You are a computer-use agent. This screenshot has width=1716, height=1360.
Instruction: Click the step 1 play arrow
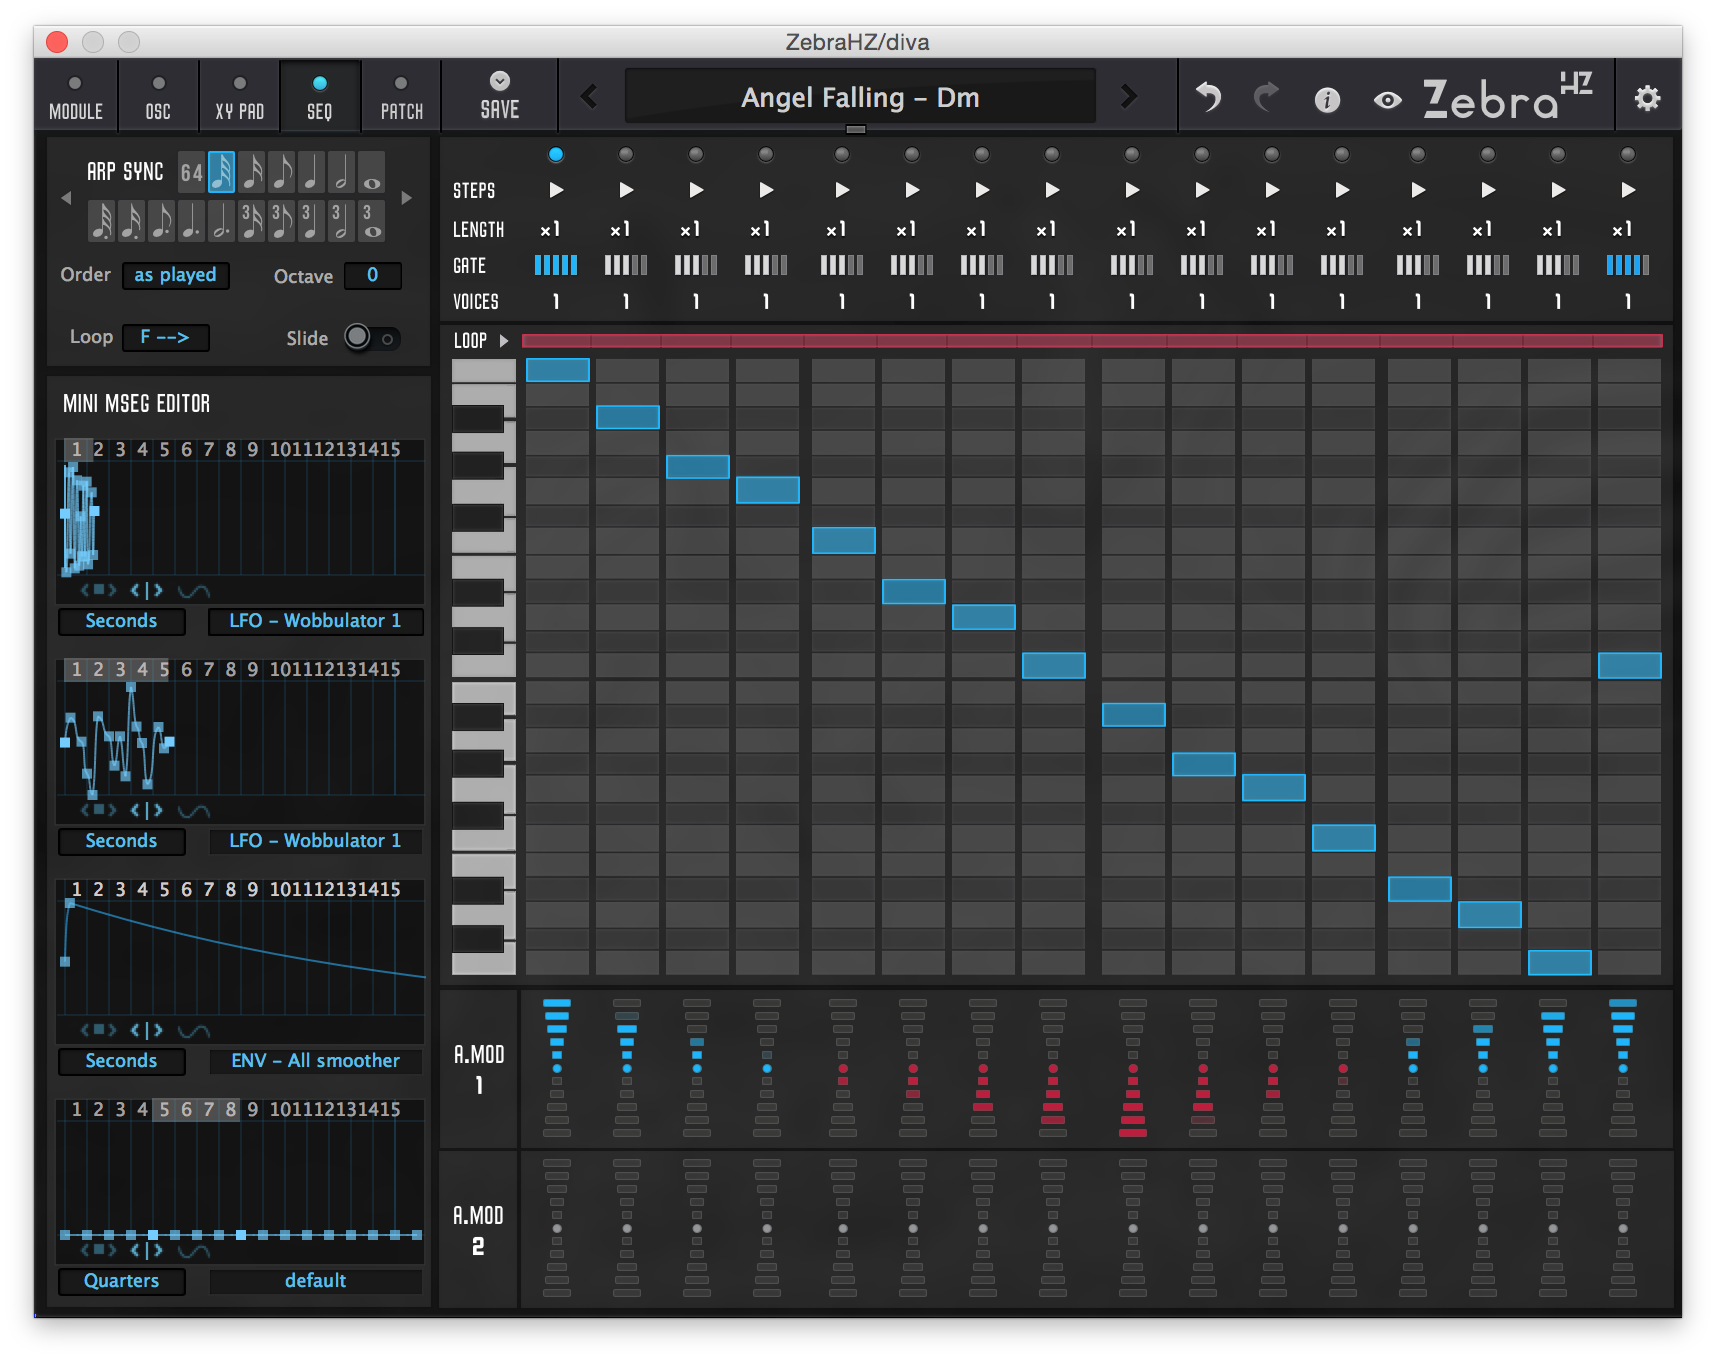[556, 190]
